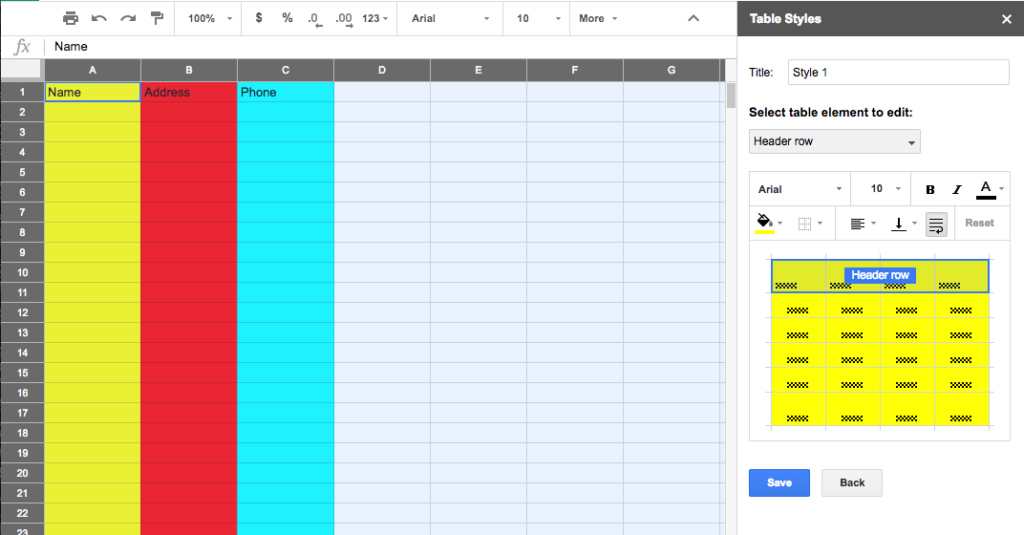Toggle italic in Table Styles panel
The height and width of the screenshot is (535, 1024).
point(956,189)
